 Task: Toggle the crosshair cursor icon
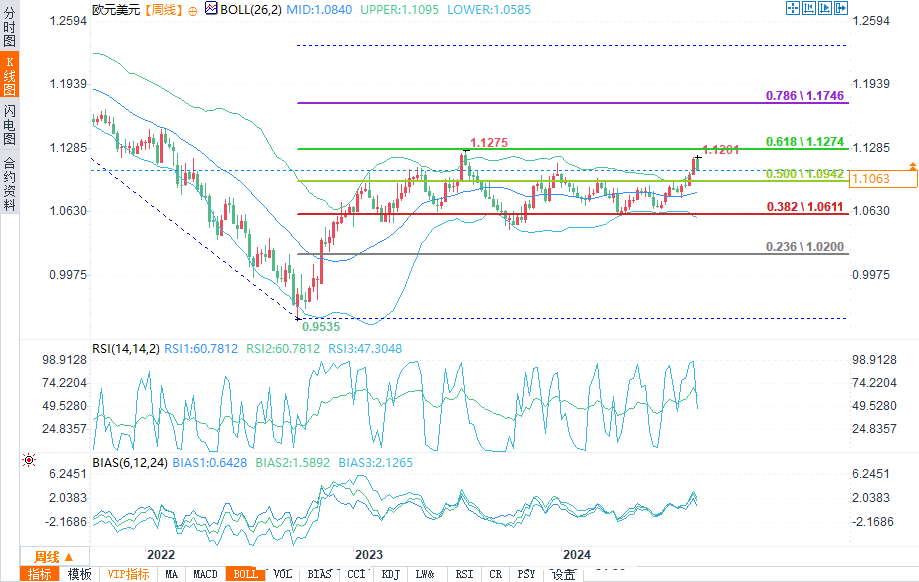[x=792, y=8]
